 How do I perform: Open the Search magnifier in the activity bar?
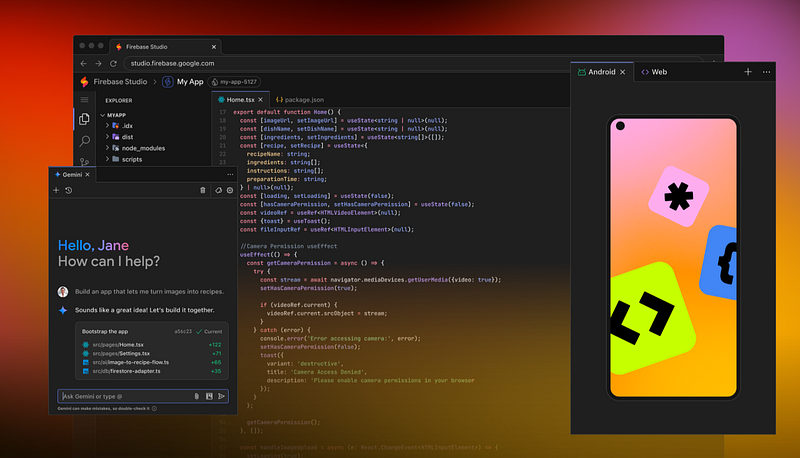85,141
